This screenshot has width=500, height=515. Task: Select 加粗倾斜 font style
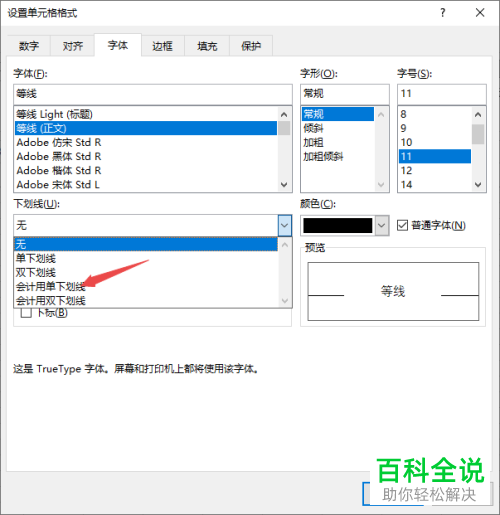338,156
